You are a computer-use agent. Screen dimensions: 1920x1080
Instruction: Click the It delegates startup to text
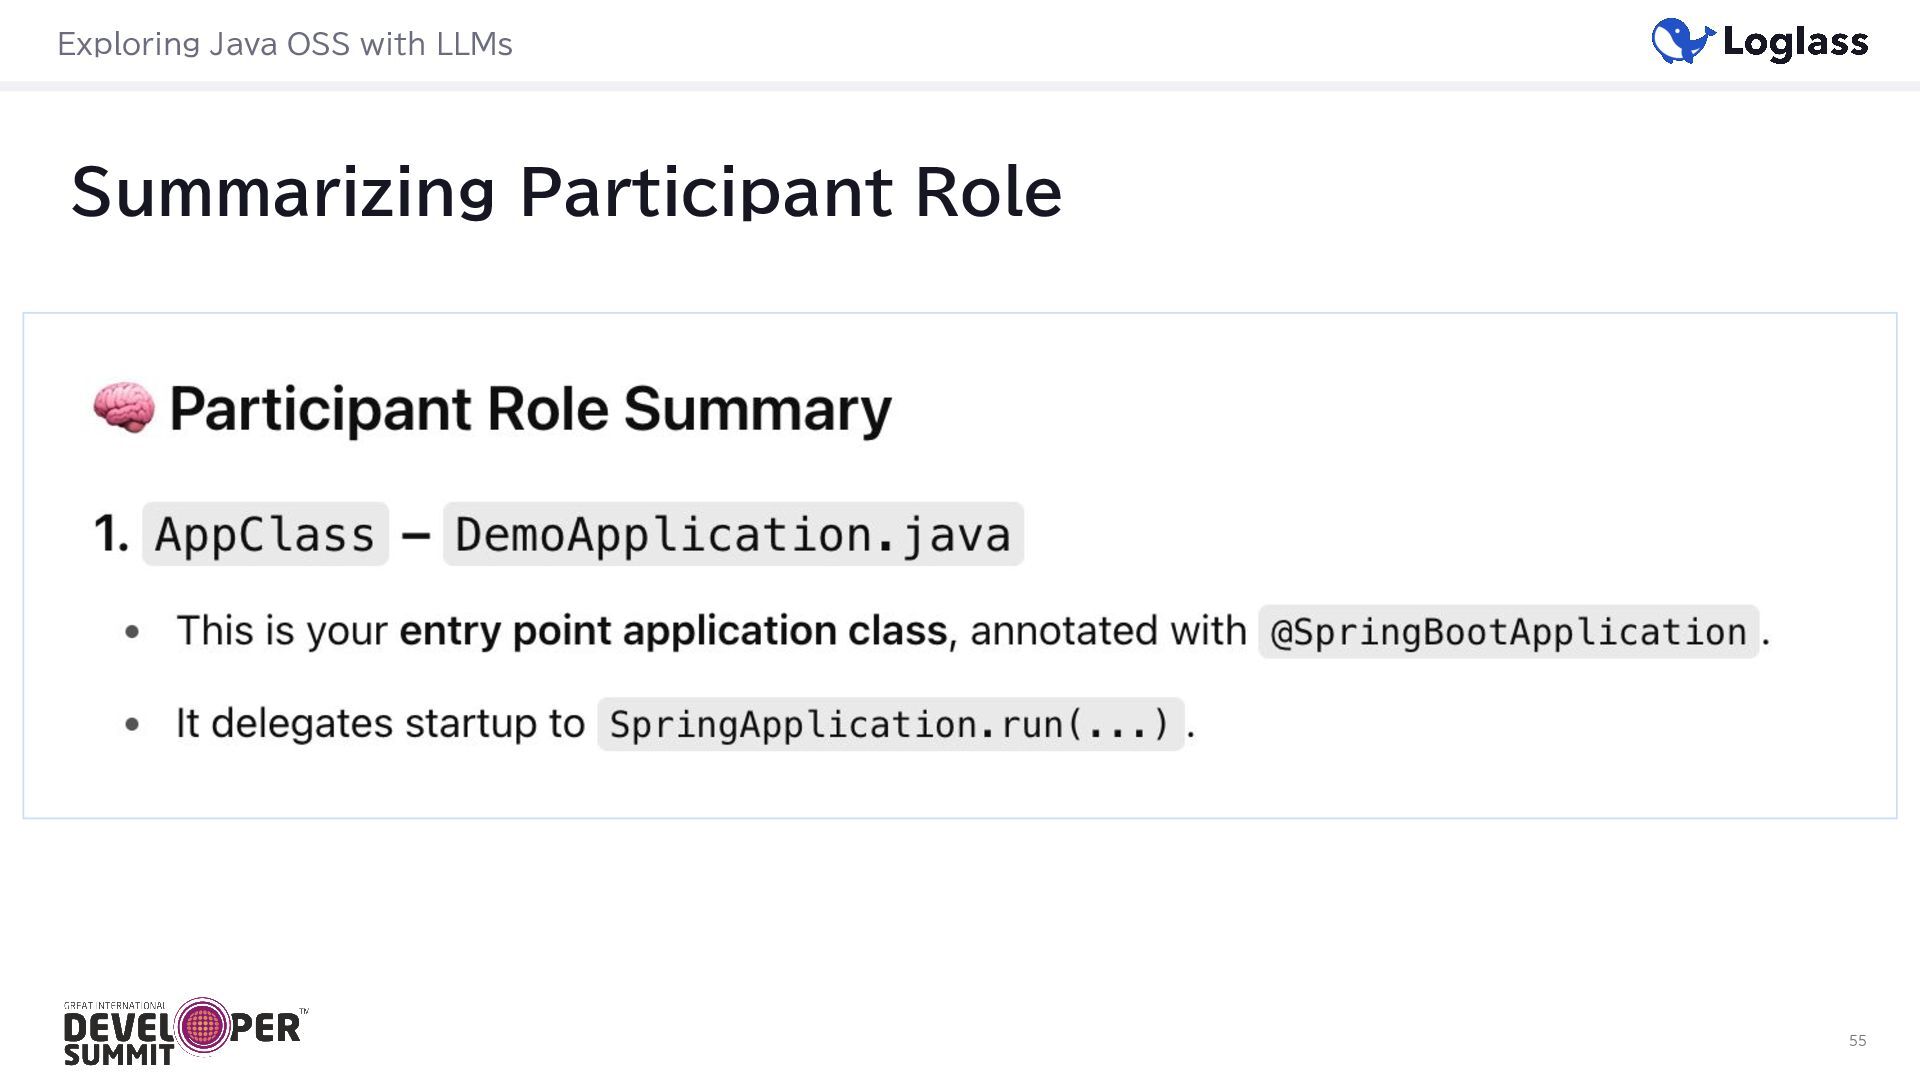(380, 723)
